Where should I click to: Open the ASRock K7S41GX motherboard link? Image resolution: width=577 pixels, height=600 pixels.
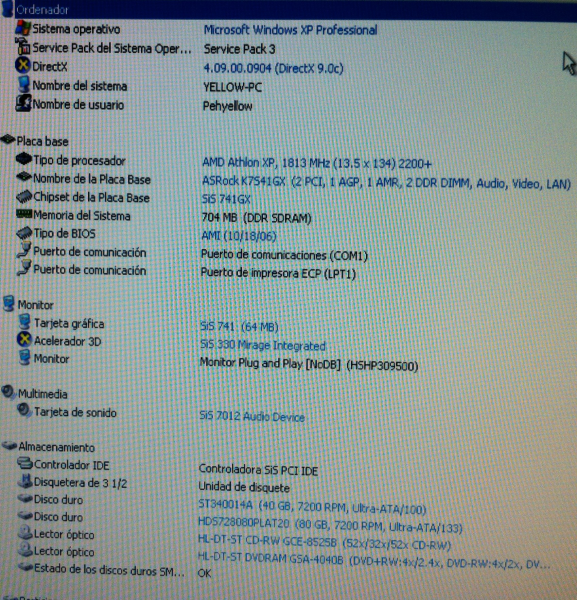pos(386,183)
